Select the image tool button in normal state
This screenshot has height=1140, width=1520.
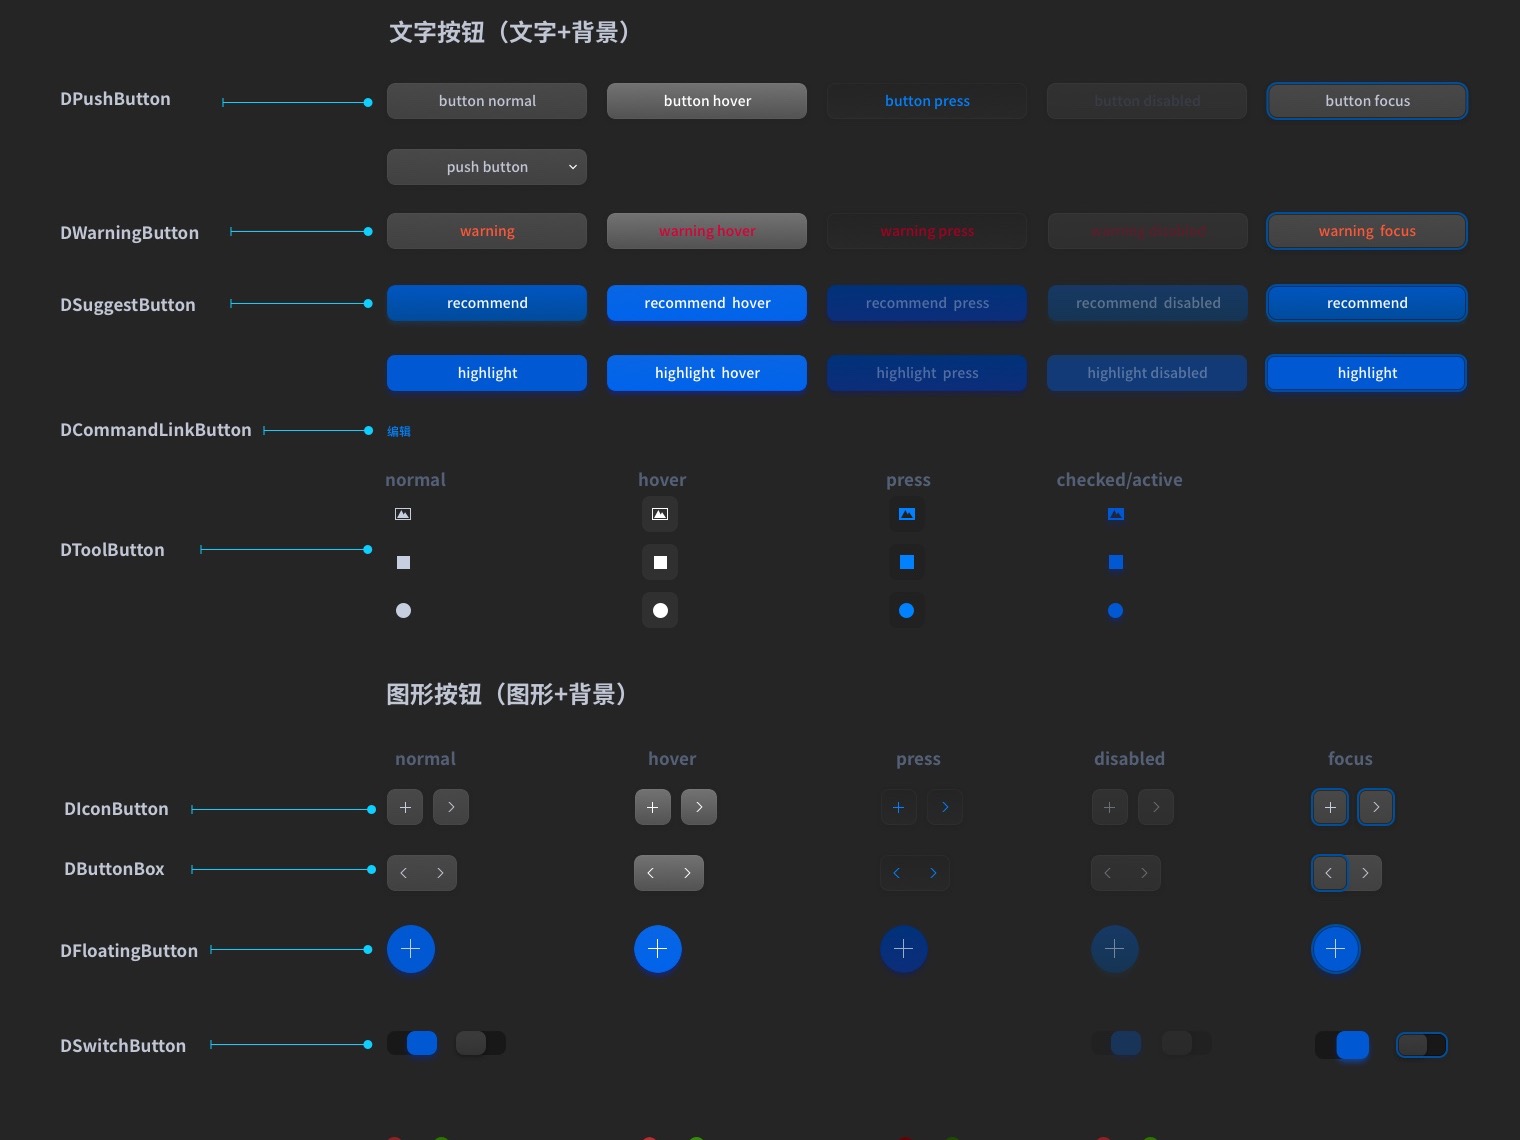coord(403,514)
